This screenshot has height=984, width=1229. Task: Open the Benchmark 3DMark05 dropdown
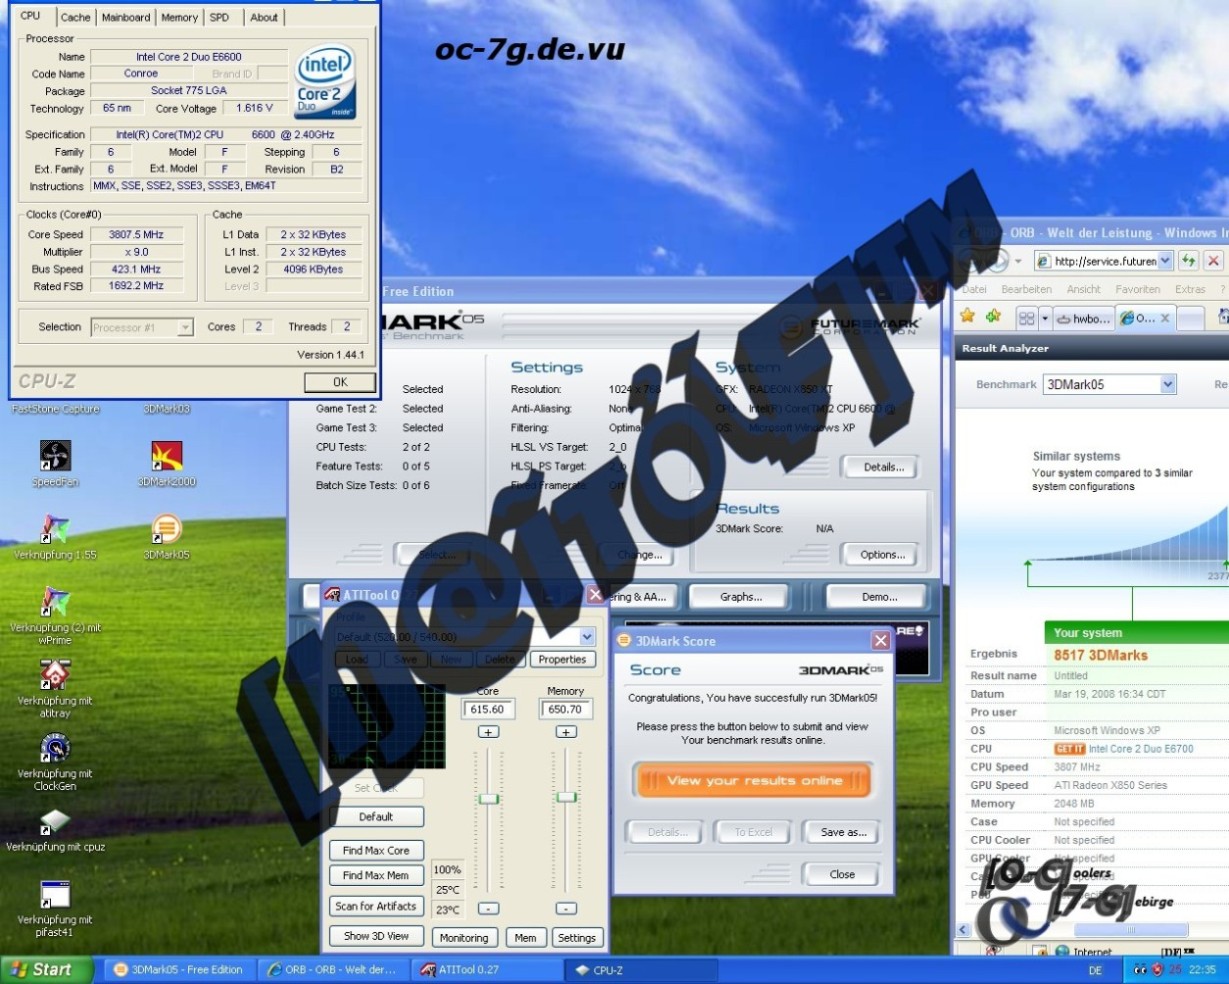1168,384
